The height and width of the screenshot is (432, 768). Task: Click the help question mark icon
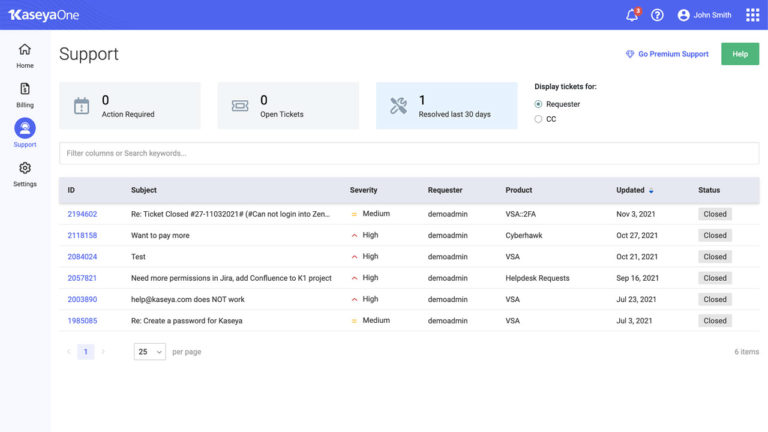[657, 15]
